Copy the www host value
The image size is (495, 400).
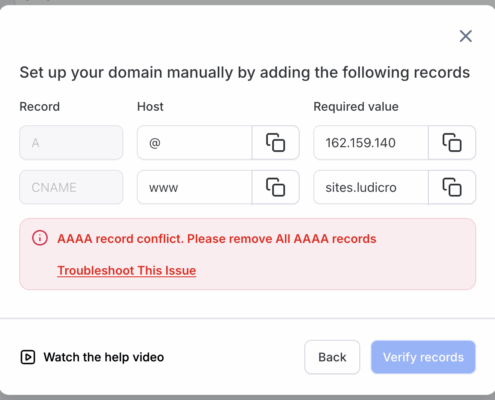[x=276, y=187]
